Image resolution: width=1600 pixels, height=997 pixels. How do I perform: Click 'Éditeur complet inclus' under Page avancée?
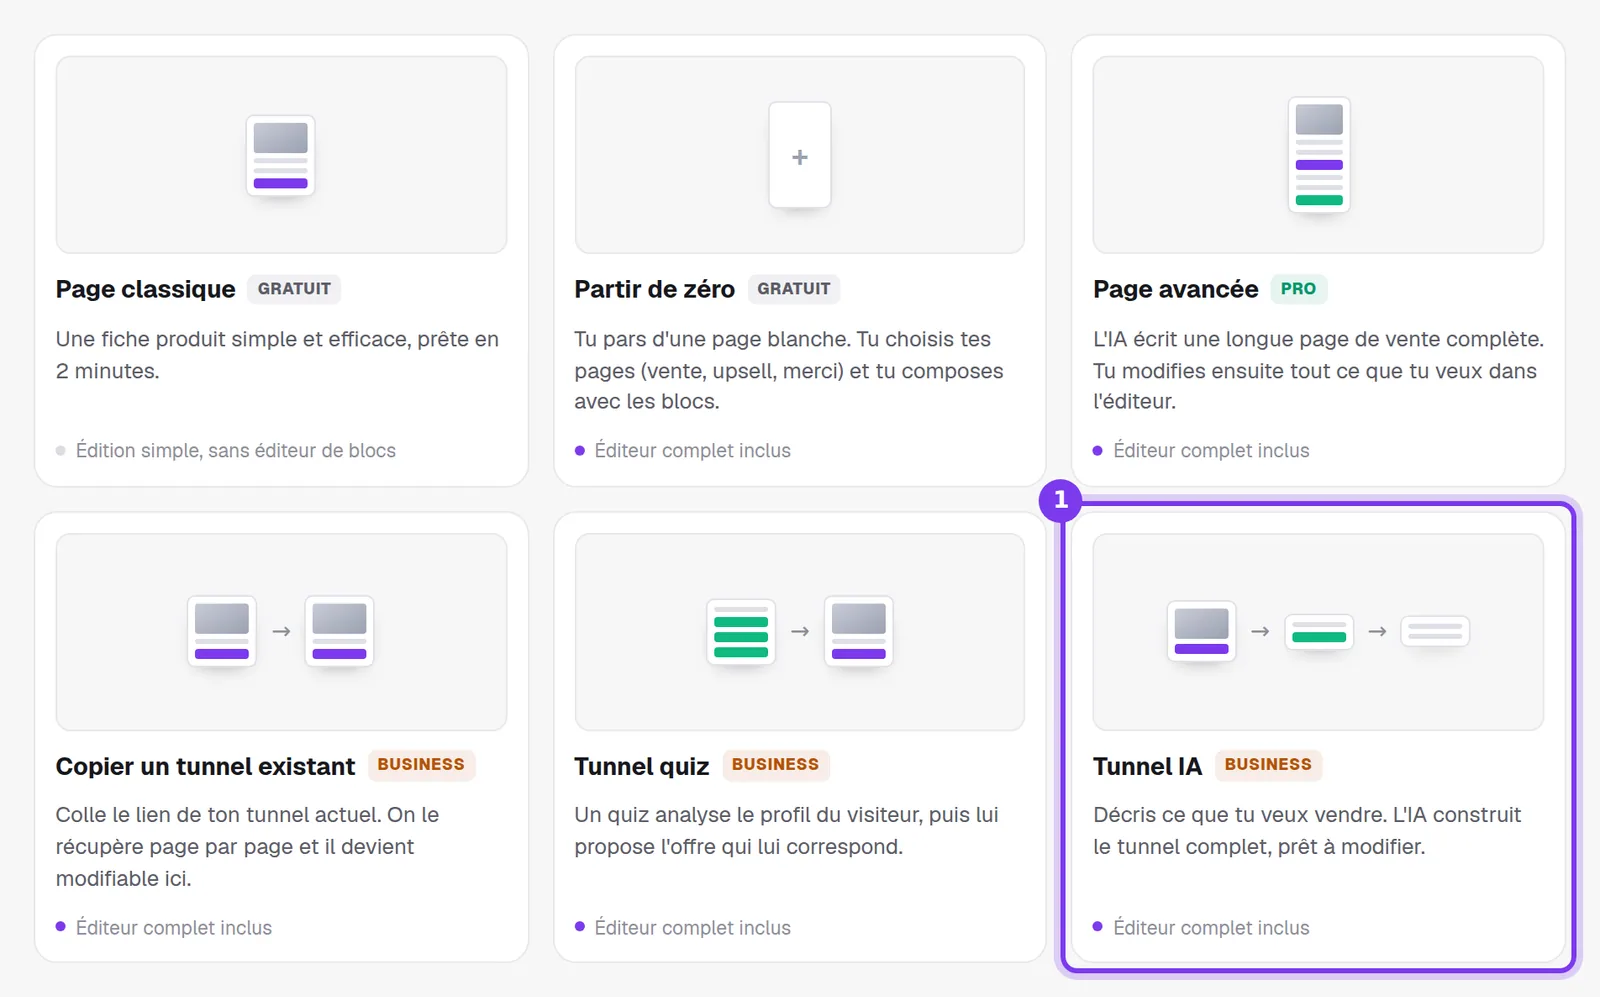click(x=1212, y=451)
